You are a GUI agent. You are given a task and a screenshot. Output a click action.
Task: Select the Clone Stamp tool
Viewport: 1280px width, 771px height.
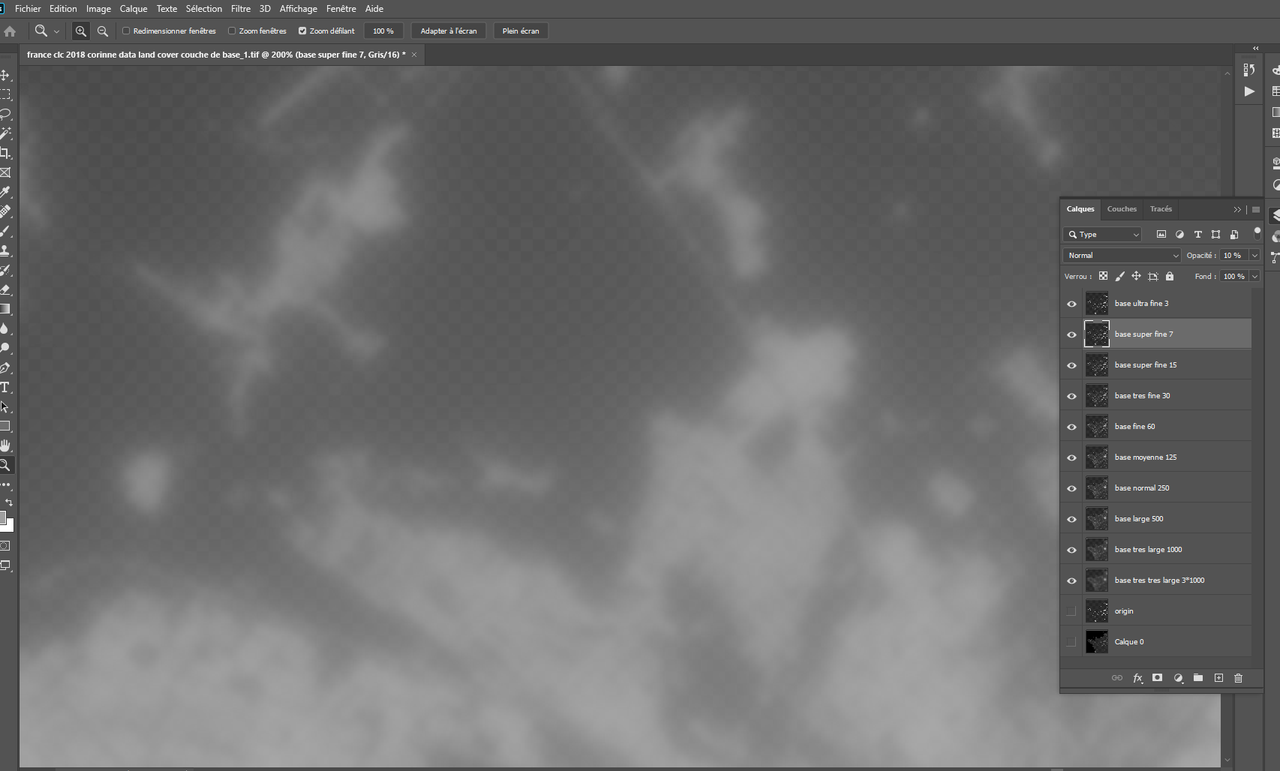point(5,251)
